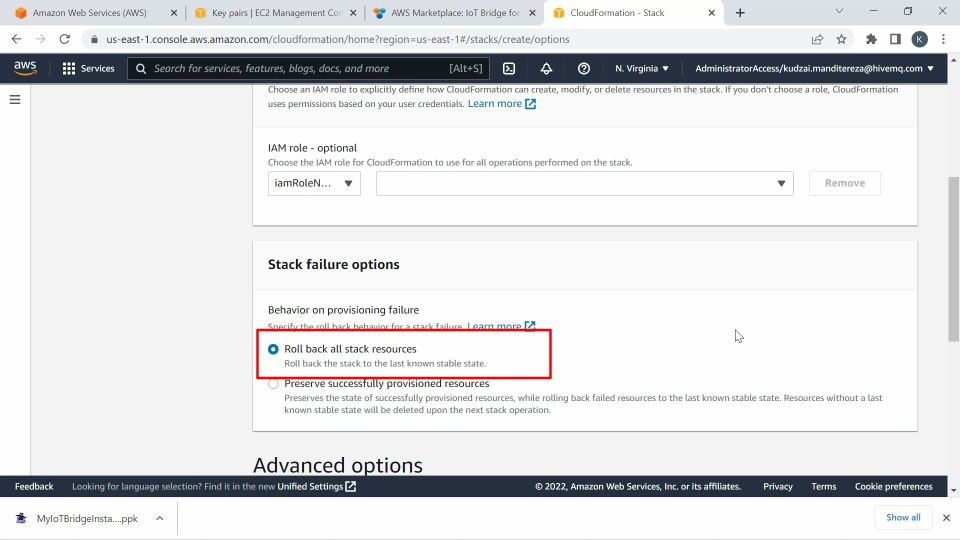Switch to Amazon Web Services (AWS) tab

pyautogui.click(x=89, y=13)
